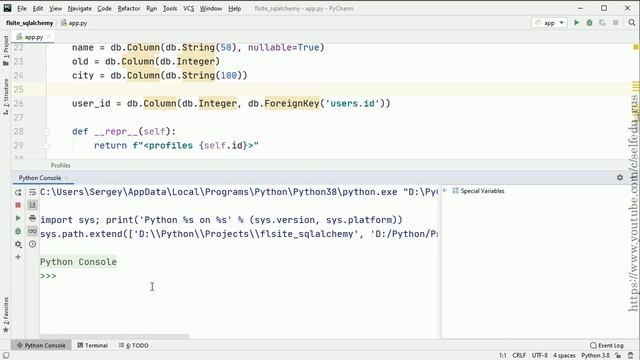
Task: Toggle Python Console button in bottom bar
Action: pos(41,345)
